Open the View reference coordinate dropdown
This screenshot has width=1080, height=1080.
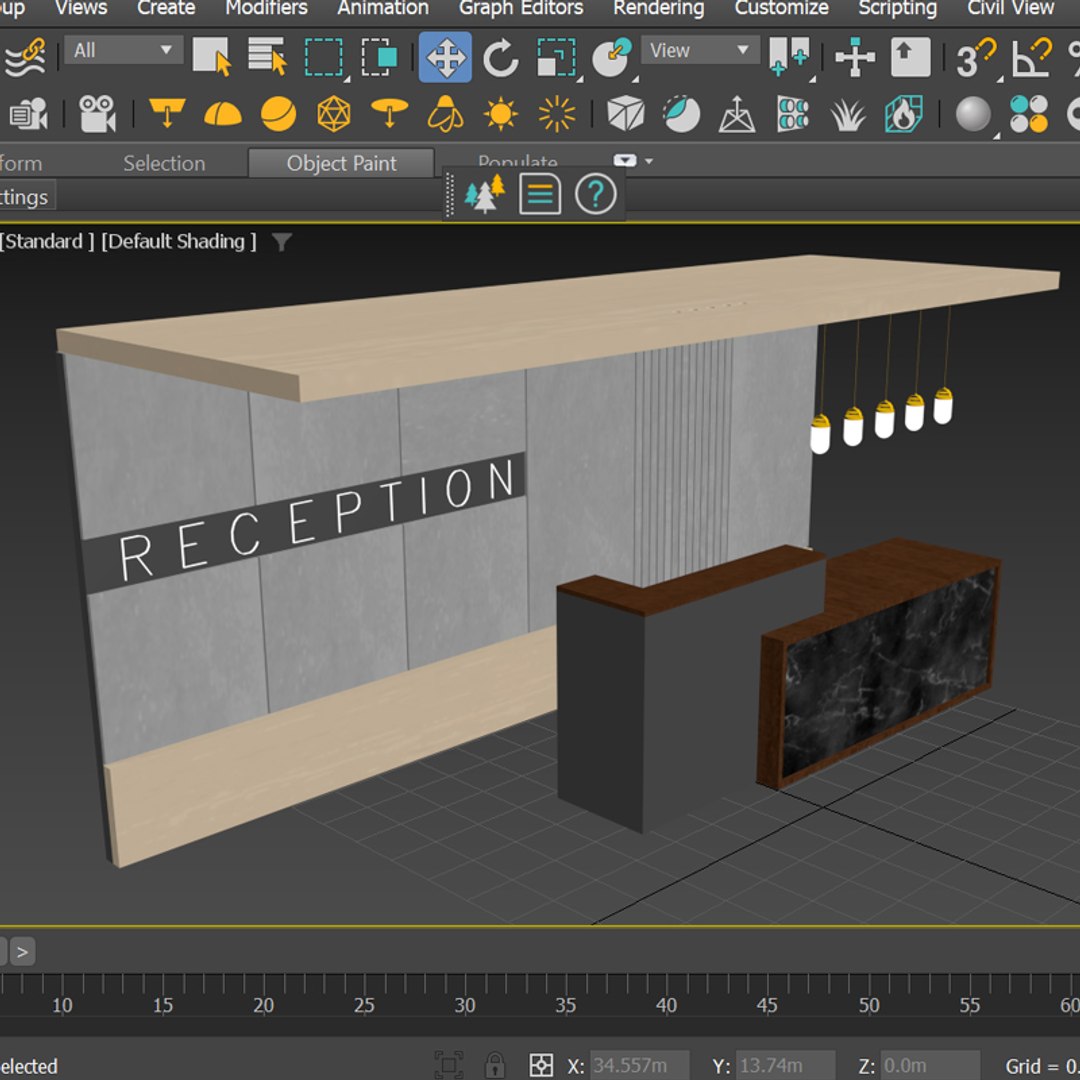tap(700, 50)
